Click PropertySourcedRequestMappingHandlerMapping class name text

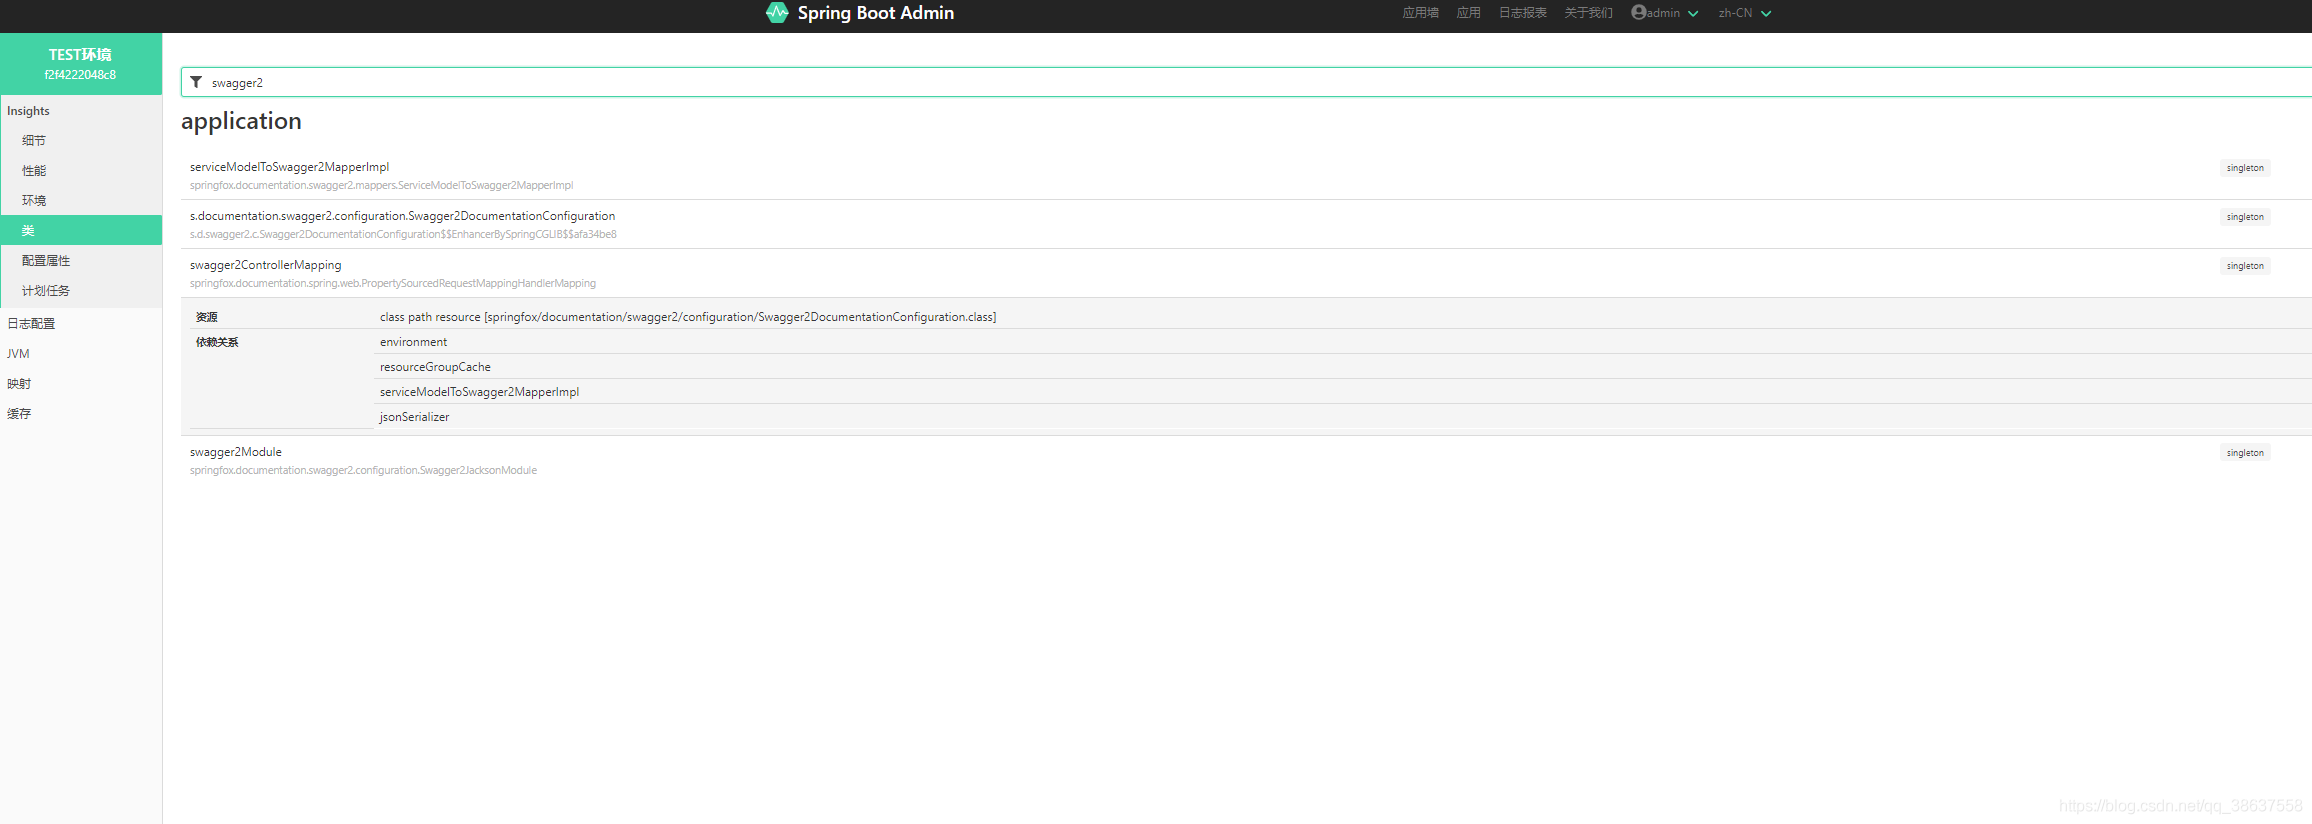[393, 283]
